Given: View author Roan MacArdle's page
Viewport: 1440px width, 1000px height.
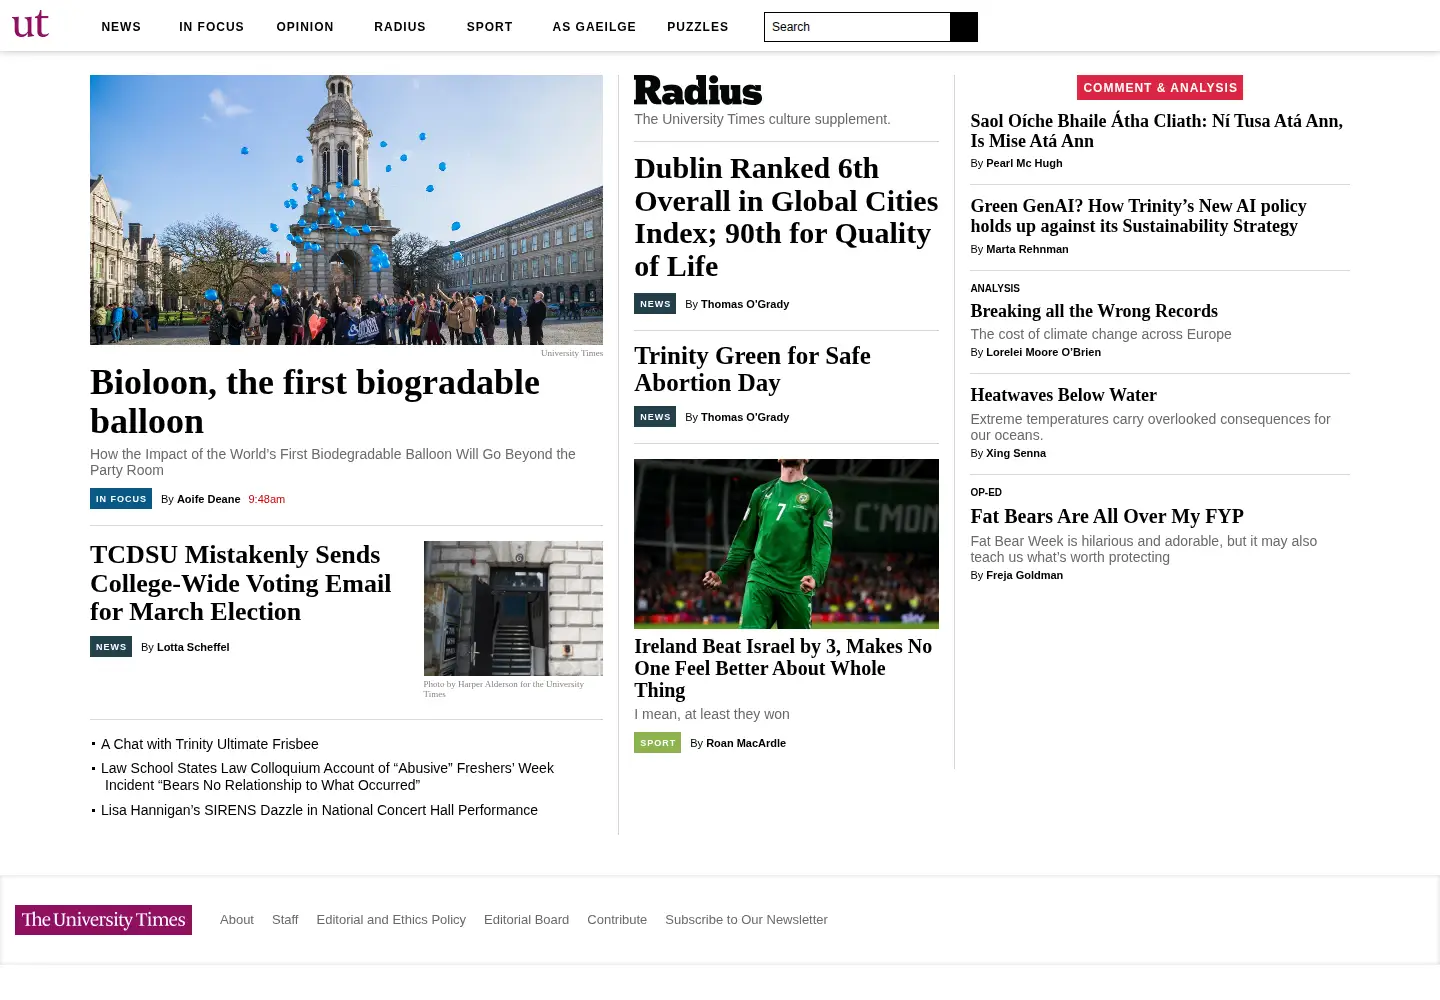Looking at the screenshot, I should (746, 743).
